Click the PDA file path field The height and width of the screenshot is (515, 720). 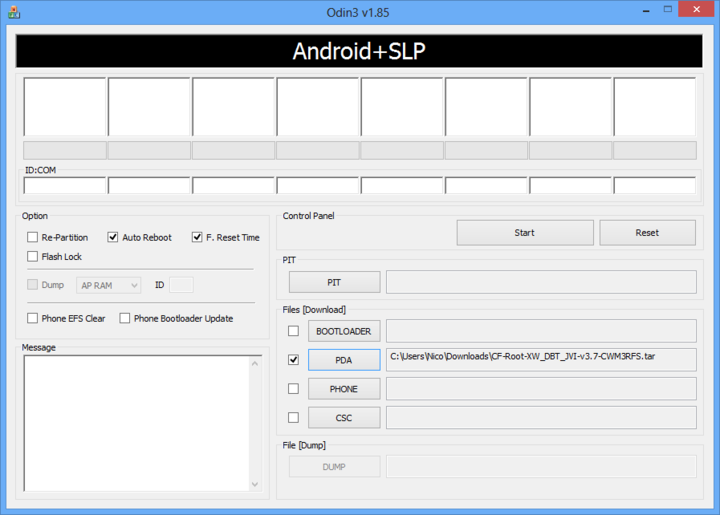(541, 360)
